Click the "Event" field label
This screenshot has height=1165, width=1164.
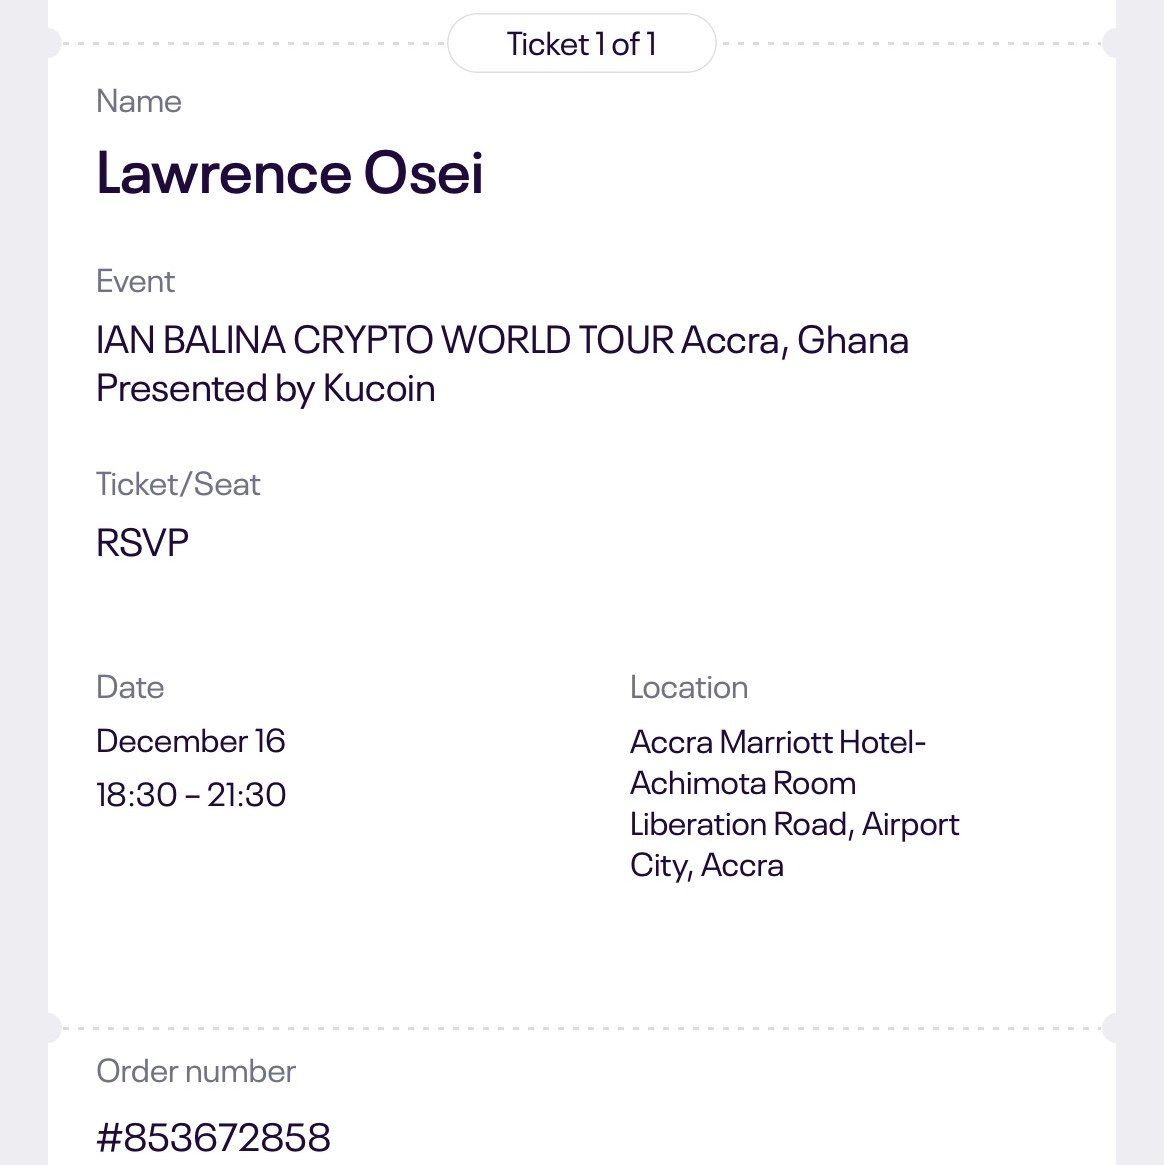[x=135, y=282]
